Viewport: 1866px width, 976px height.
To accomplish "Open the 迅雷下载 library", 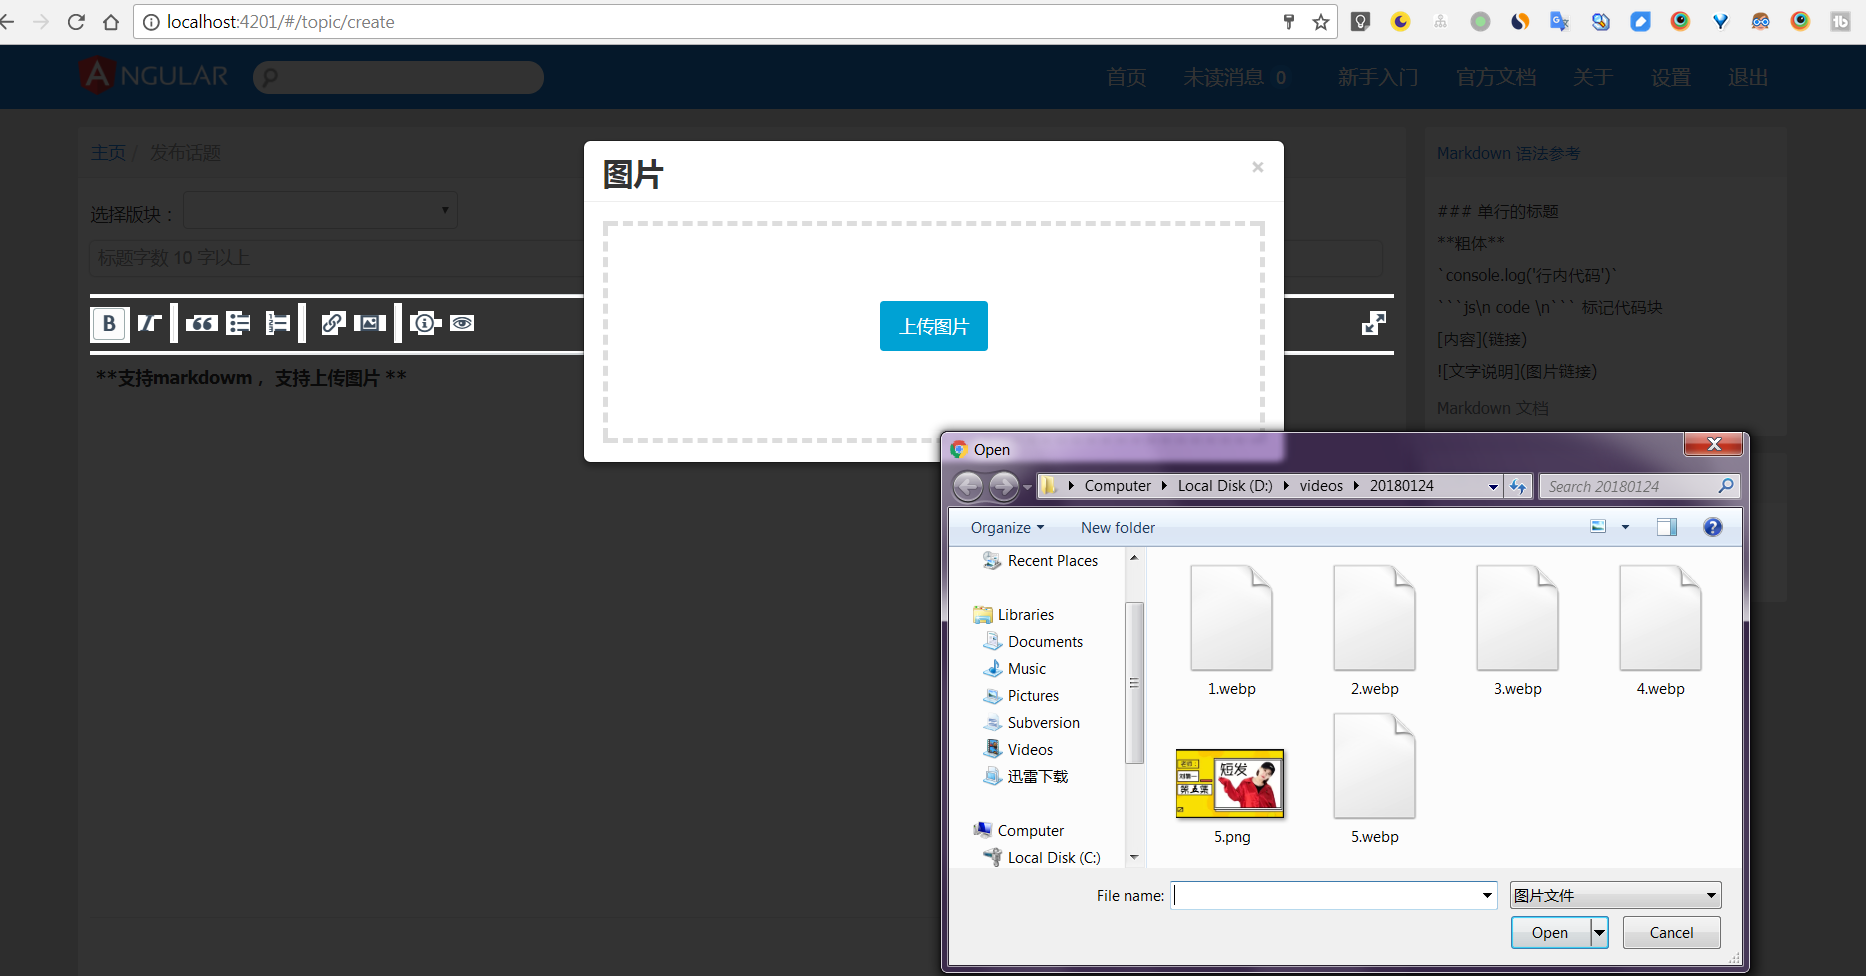I will coord(1026,777).
